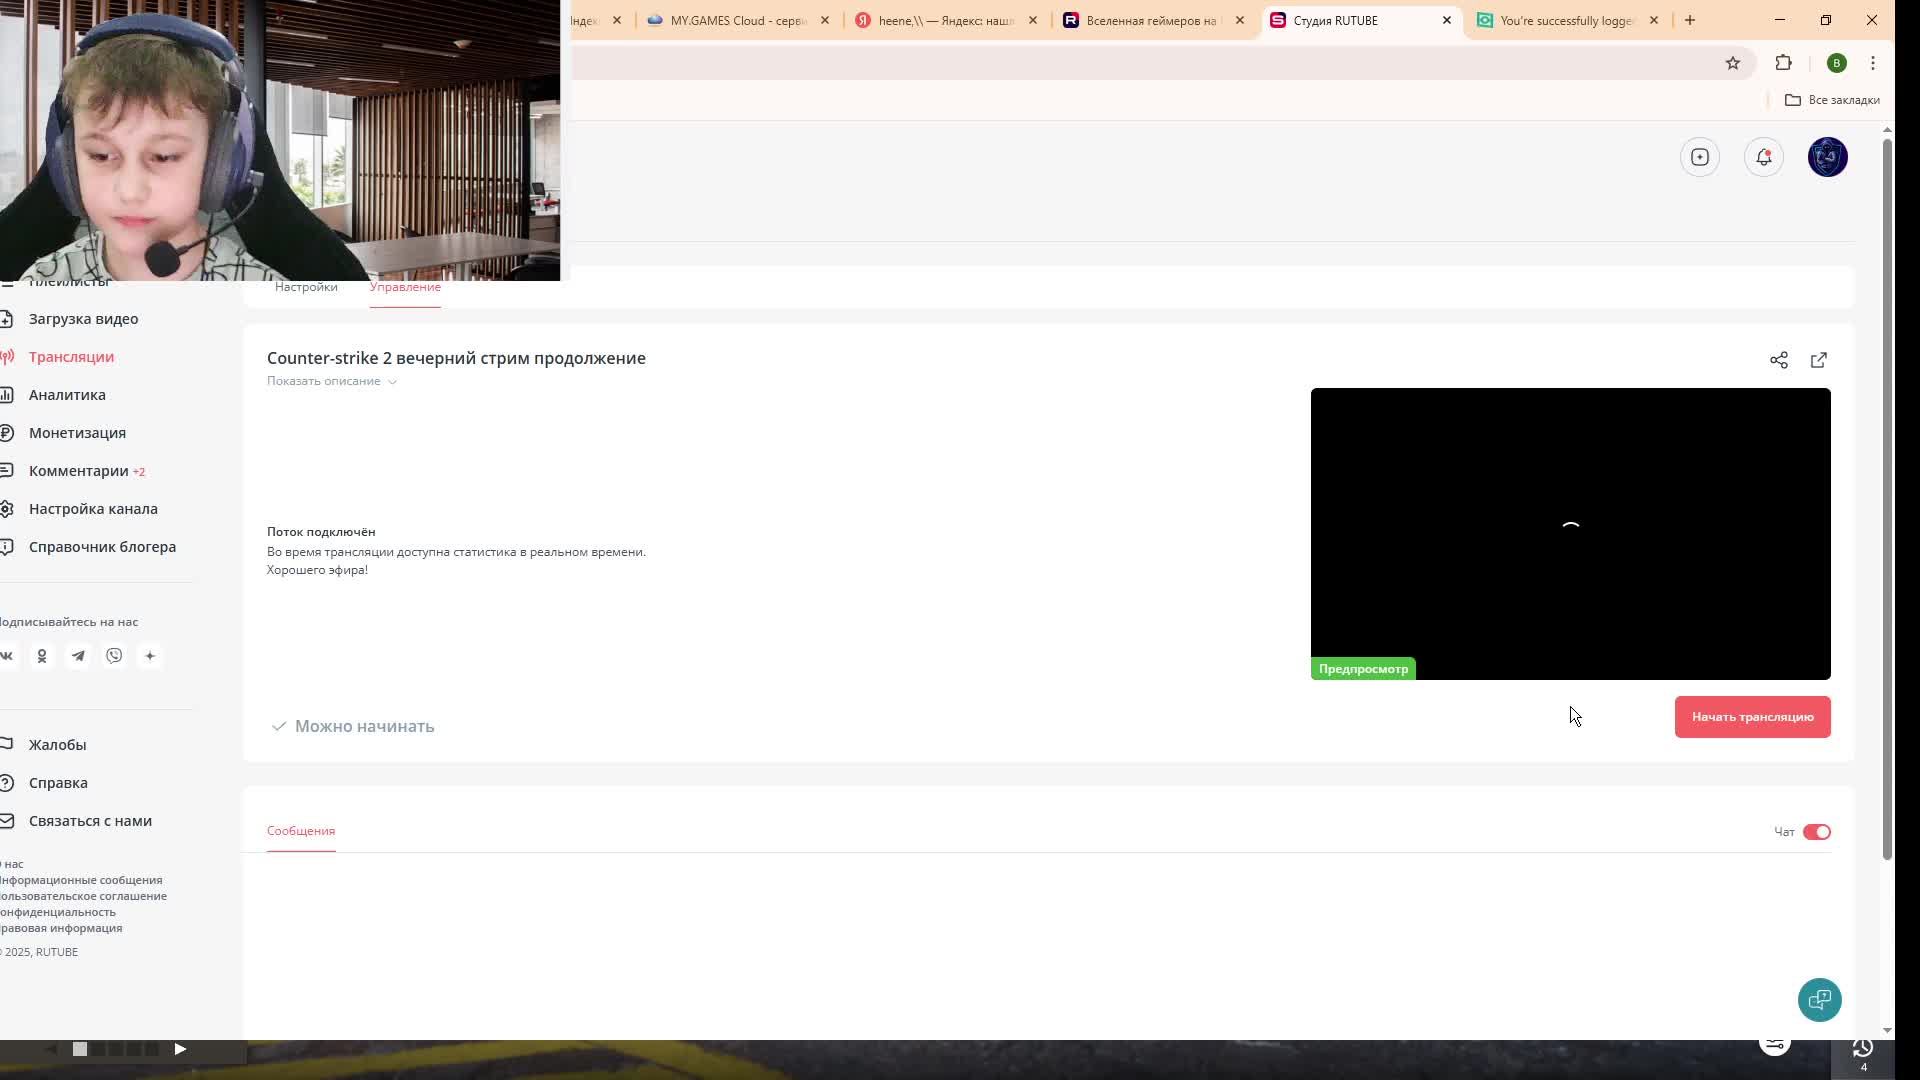Click the Начать трансляцию button
Screen dimensions: 1920x1080
point(1752,717)
